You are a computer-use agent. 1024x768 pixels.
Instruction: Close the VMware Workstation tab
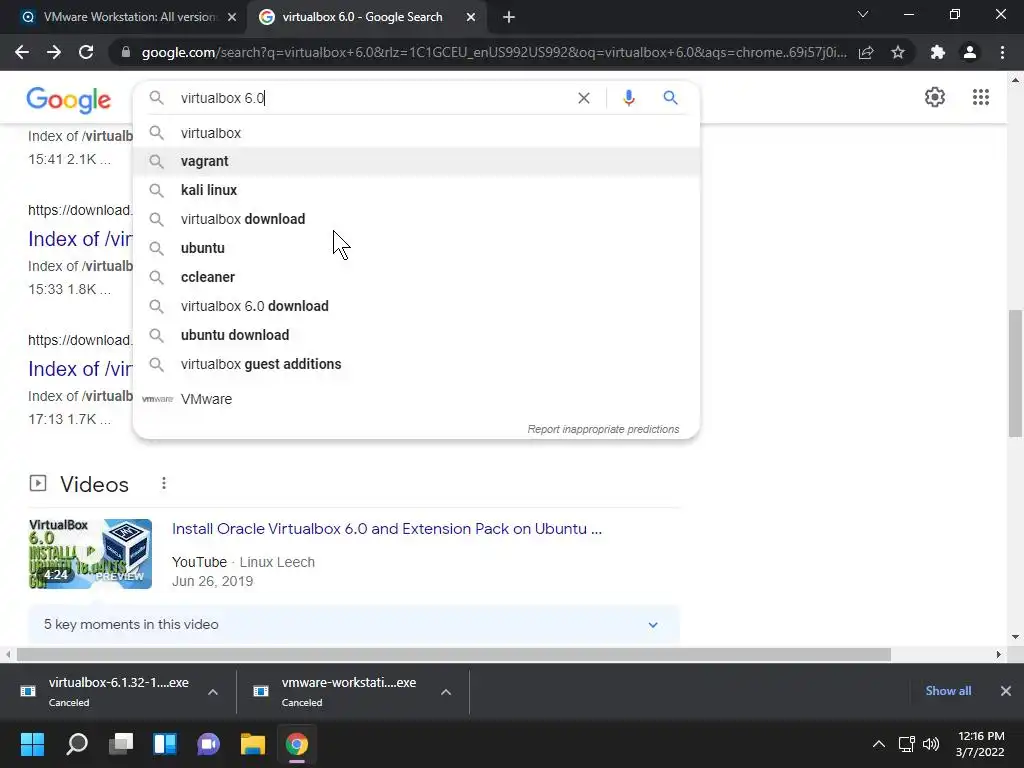232,17
